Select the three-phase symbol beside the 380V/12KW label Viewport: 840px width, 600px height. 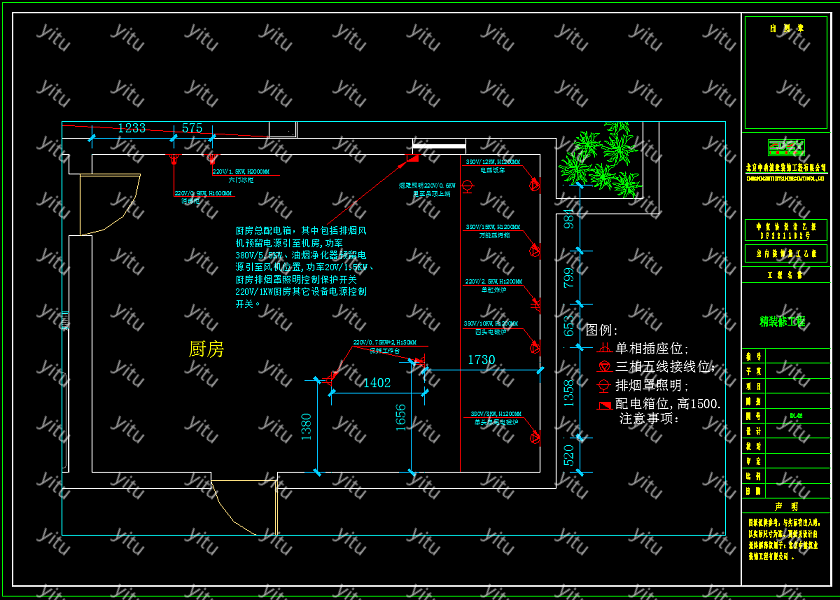click(x=535, y=185)
